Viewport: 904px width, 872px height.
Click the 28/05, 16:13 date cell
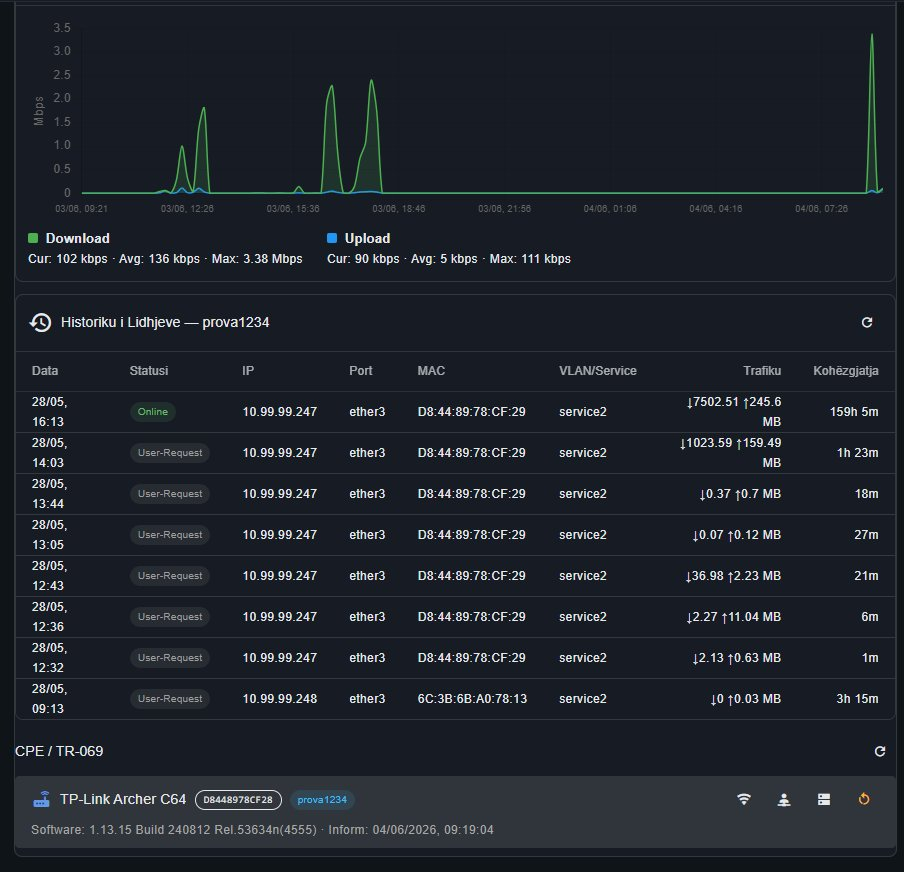click(50, 412)
